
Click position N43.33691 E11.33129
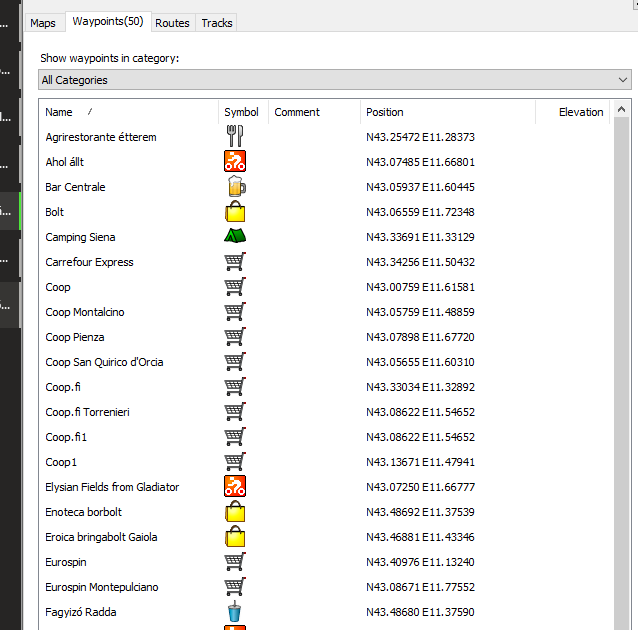(420, 237)
